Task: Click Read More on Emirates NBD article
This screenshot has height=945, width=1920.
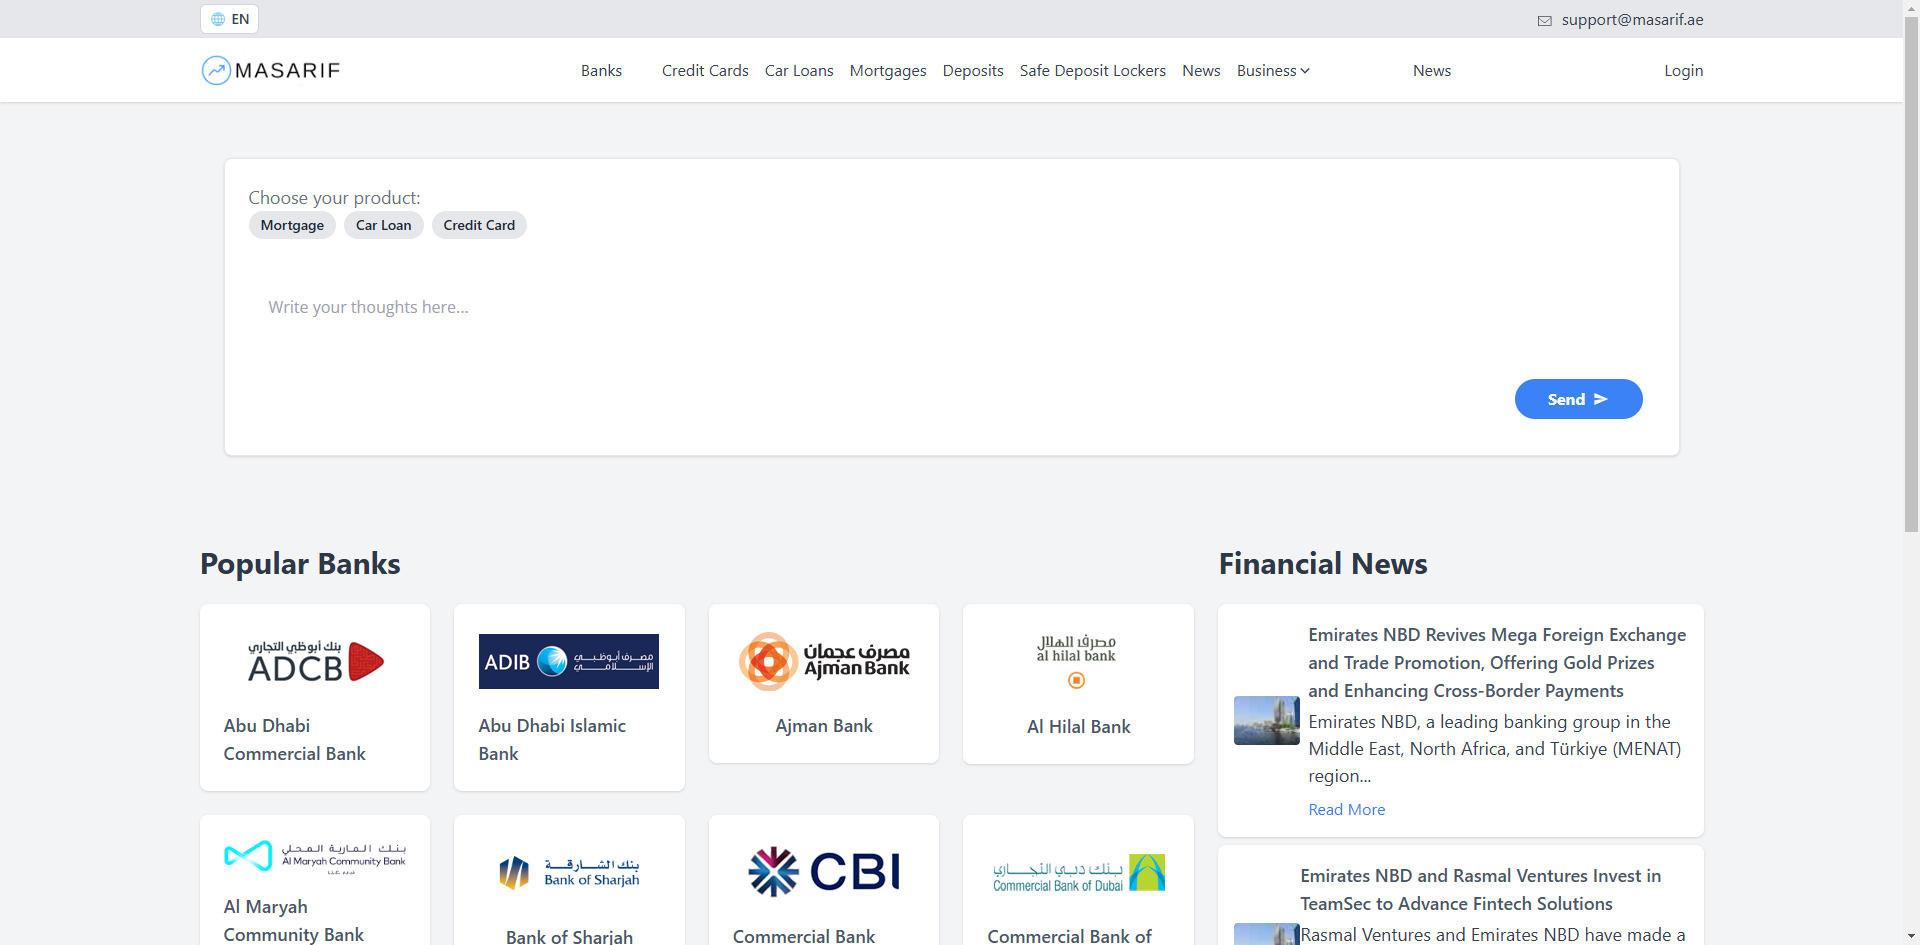Action: (x=1346, y=809)
